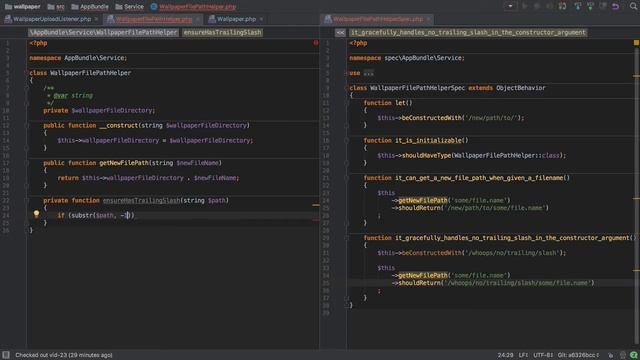Click 'private $wallpaperFileDirectory;' line
This screenshot has height=360, width=640.
click(99, 111)
